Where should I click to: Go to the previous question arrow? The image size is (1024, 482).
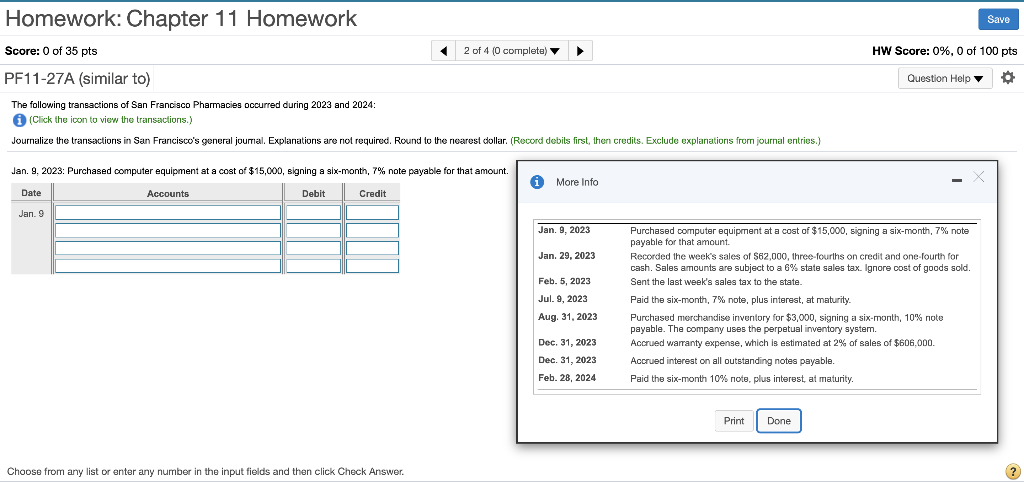[x=443, y=51]
